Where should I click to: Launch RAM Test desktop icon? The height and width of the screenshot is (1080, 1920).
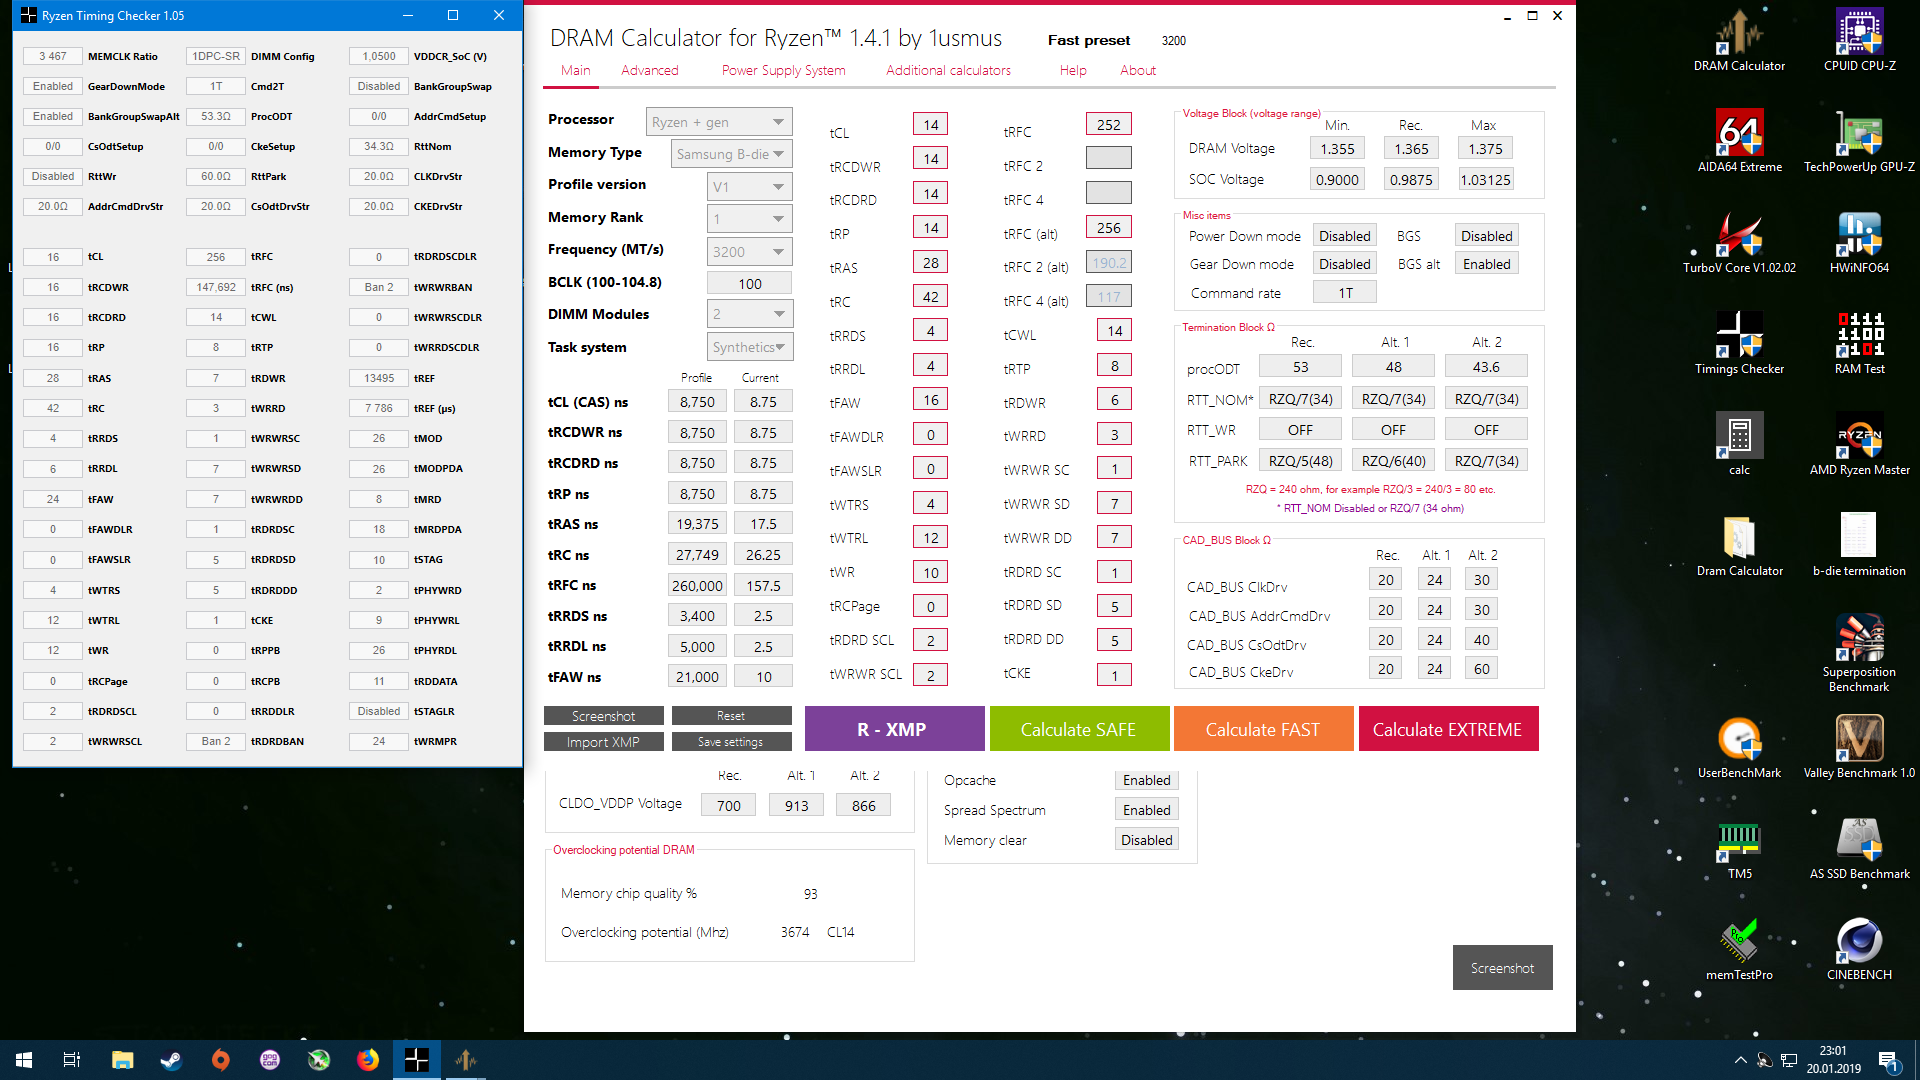[1859, 343]
